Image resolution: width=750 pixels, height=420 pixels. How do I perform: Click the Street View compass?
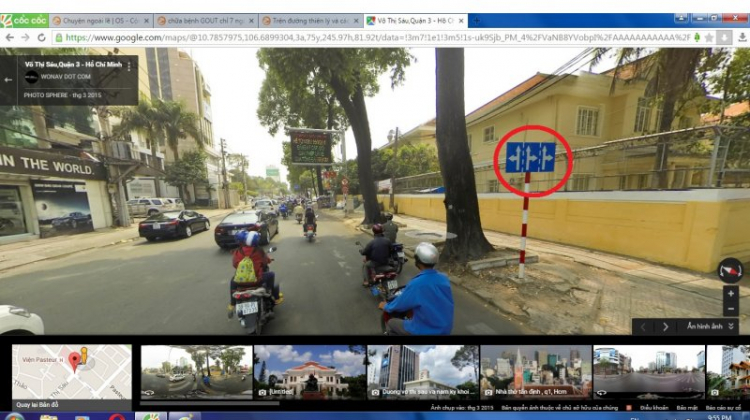[730, 271]
